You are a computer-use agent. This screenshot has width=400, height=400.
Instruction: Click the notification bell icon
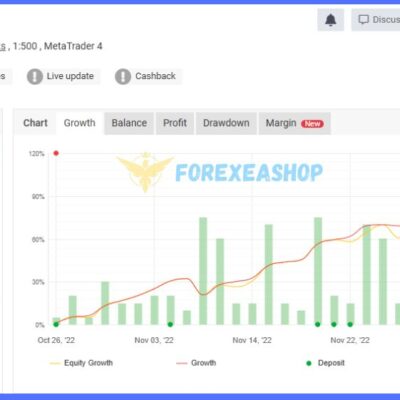[330, 20]
